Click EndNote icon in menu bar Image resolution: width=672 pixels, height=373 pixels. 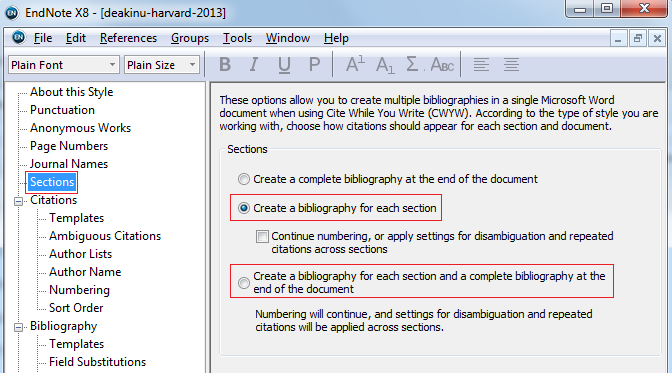[x=18, y=38]
